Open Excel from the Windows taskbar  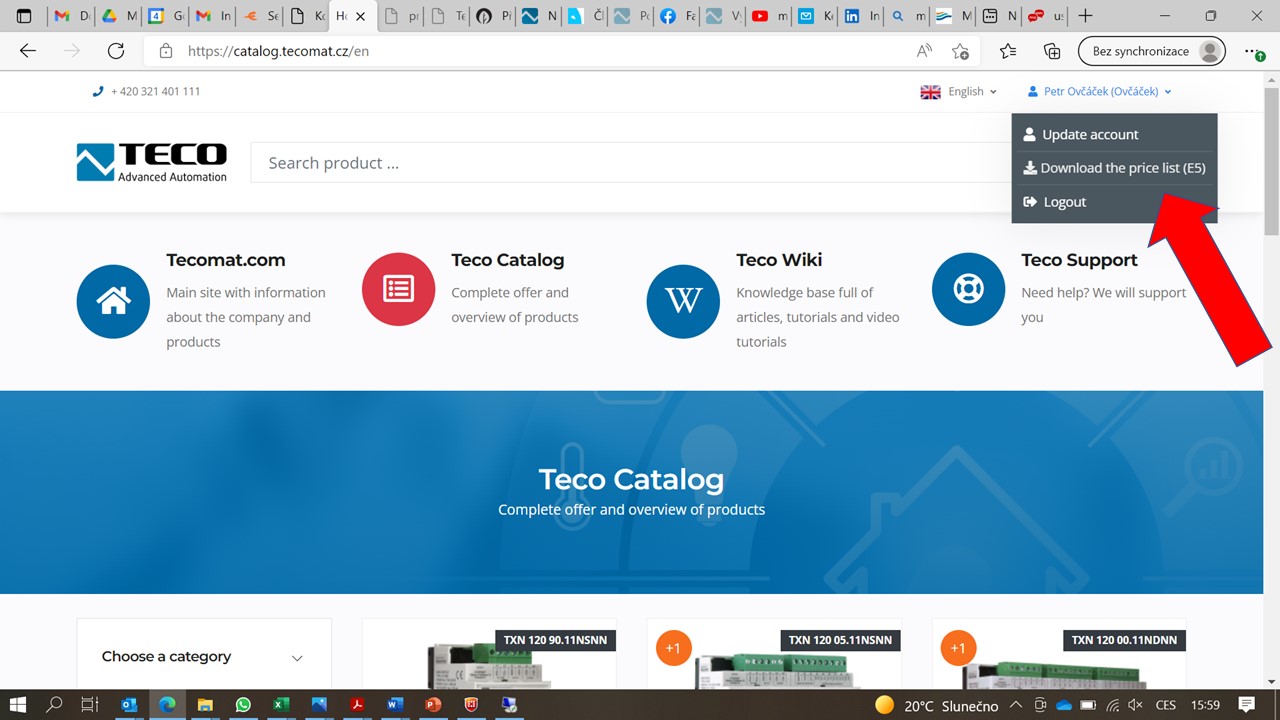pyautogui.click(x=281, y=705)
